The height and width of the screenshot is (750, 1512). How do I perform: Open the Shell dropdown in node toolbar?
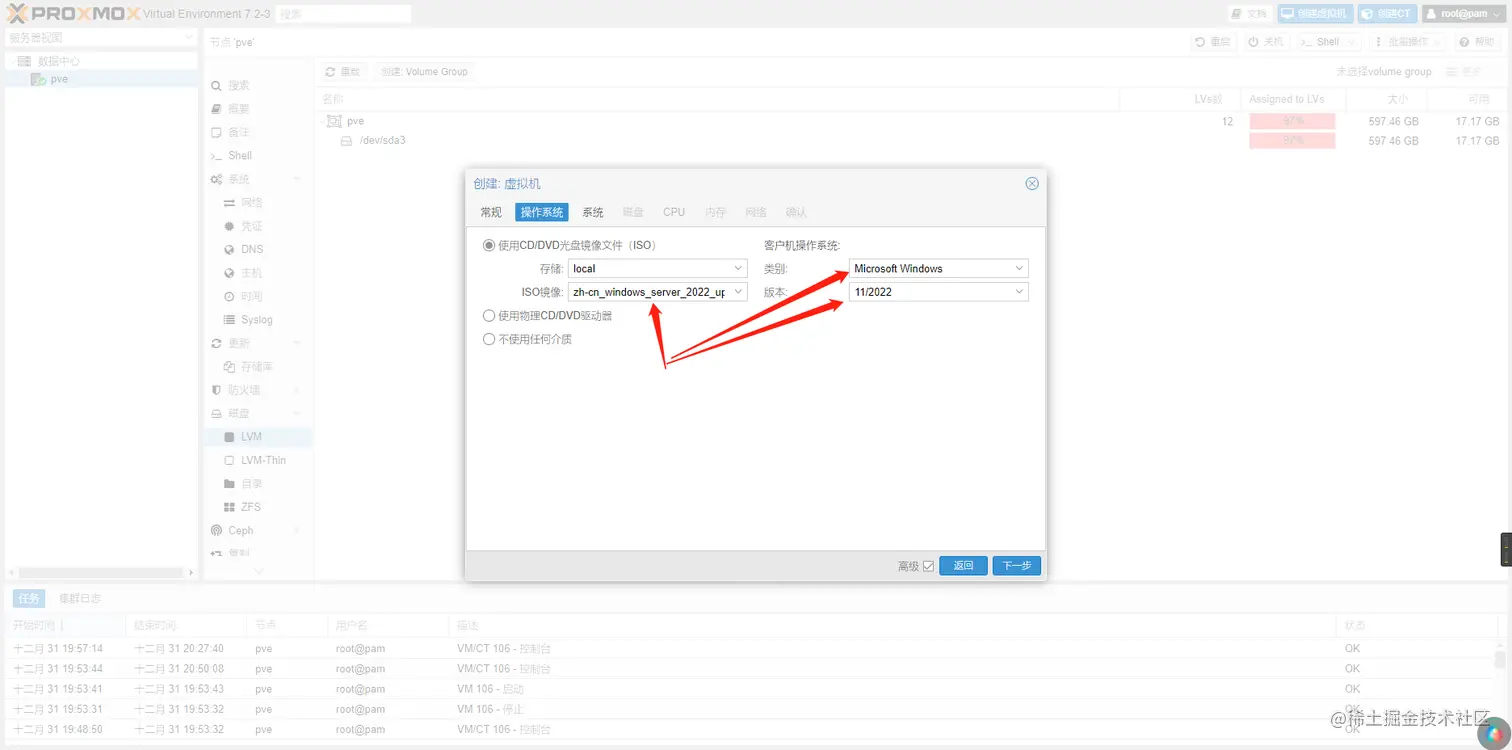tap(1329, 42)
